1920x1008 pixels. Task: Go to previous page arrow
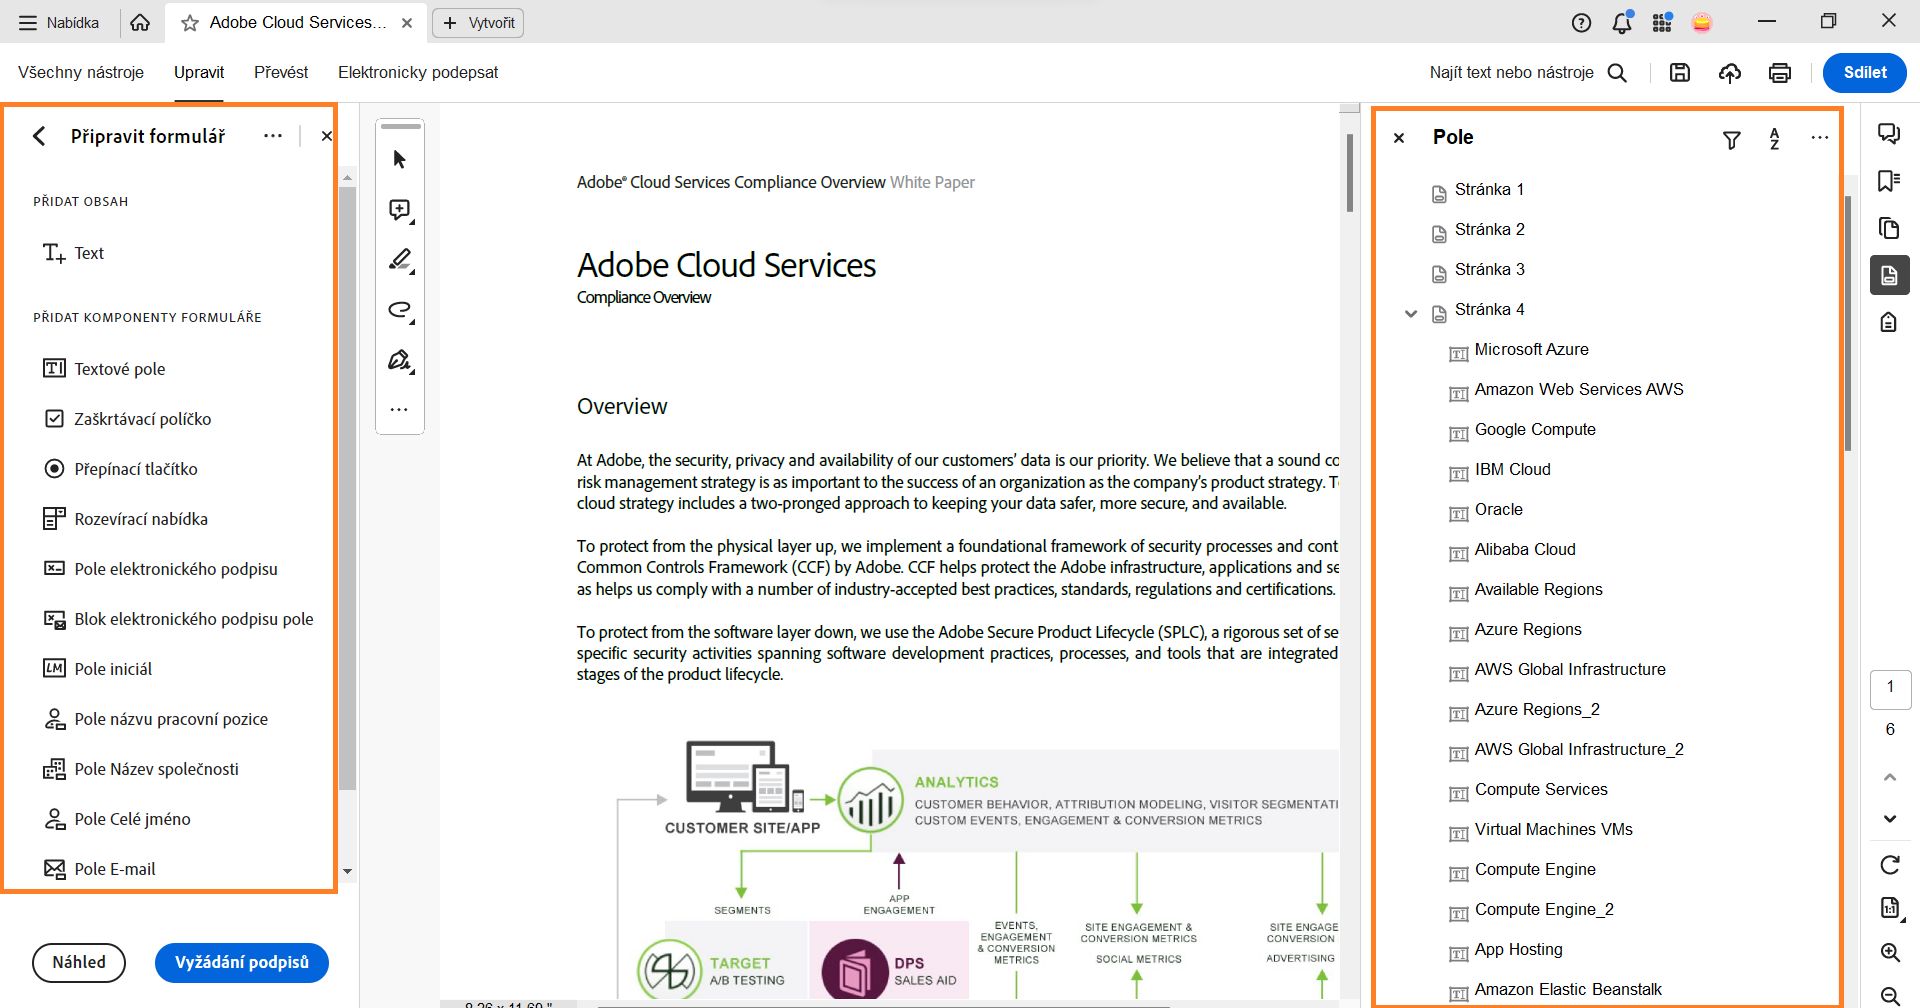tap(1890, 777)
